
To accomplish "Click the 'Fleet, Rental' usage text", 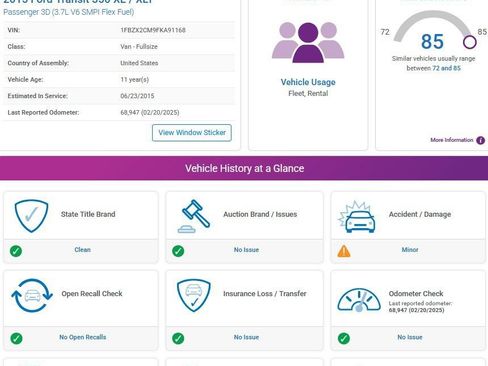I will point(308,93).
